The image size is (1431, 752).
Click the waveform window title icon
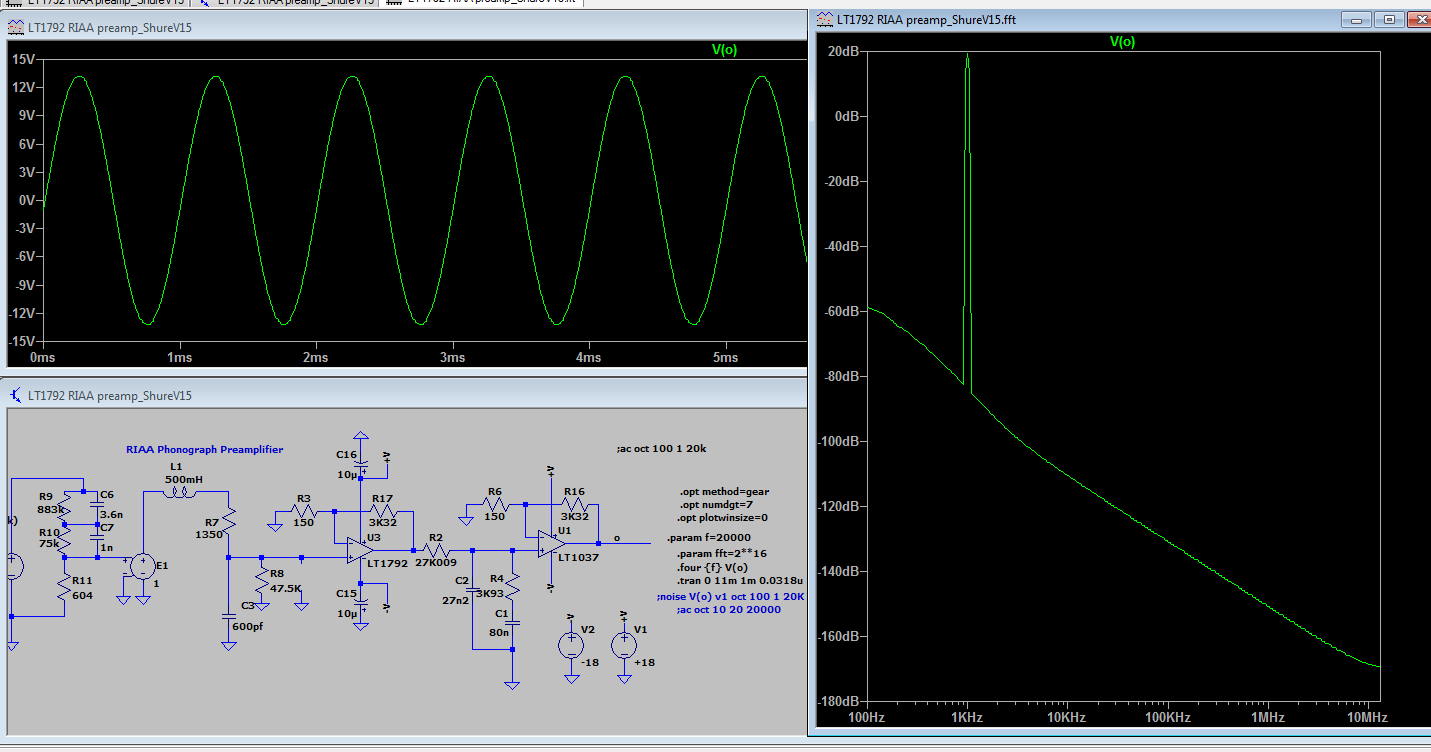coord(17,27)
